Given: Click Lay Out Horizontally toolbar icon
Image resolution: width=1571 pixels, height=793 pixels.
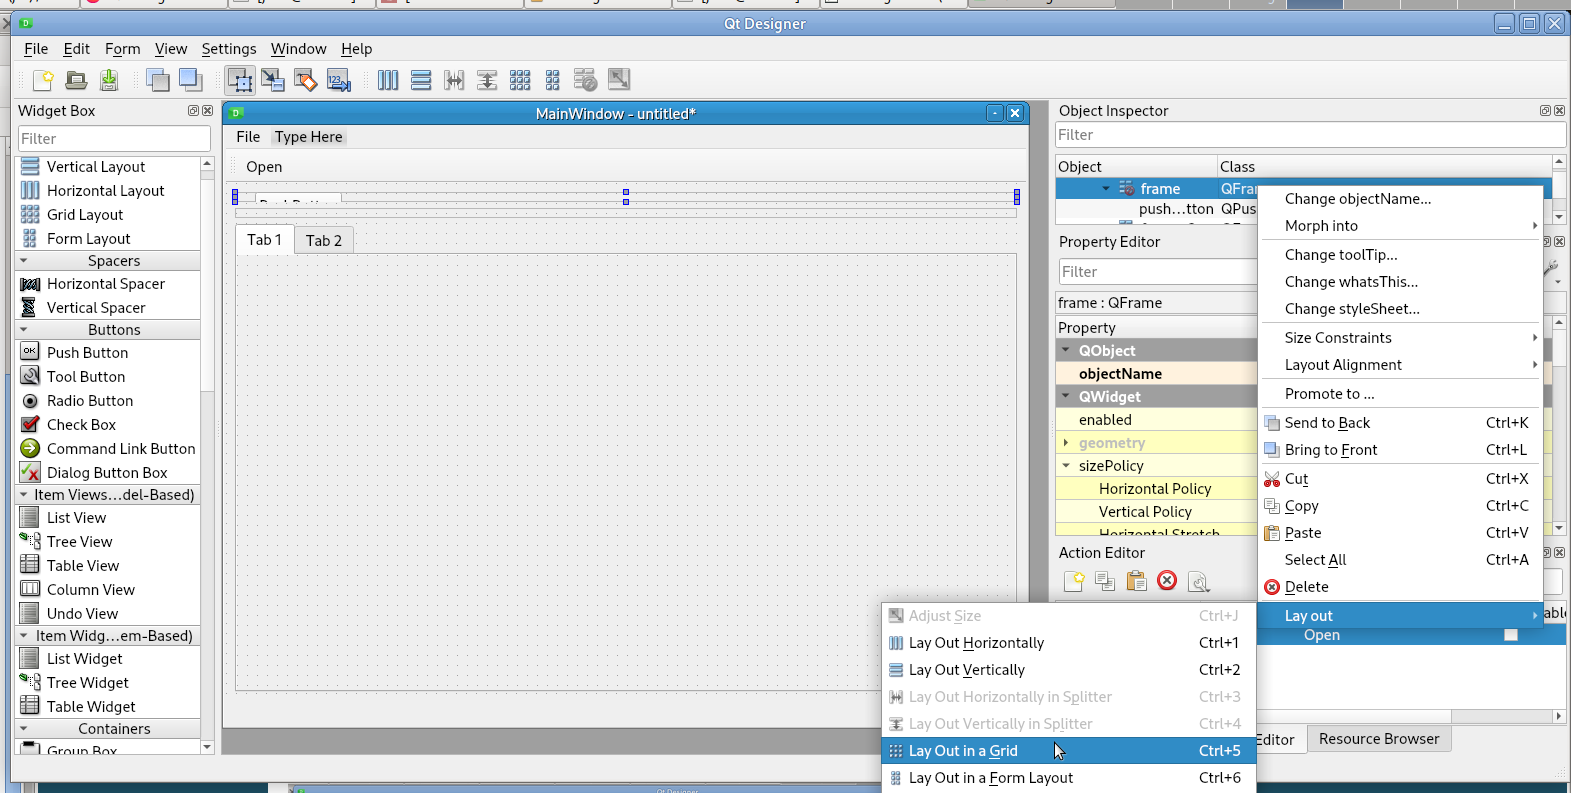Looking at the screenshot, I should pyautogui.click(x=388, y=80).
